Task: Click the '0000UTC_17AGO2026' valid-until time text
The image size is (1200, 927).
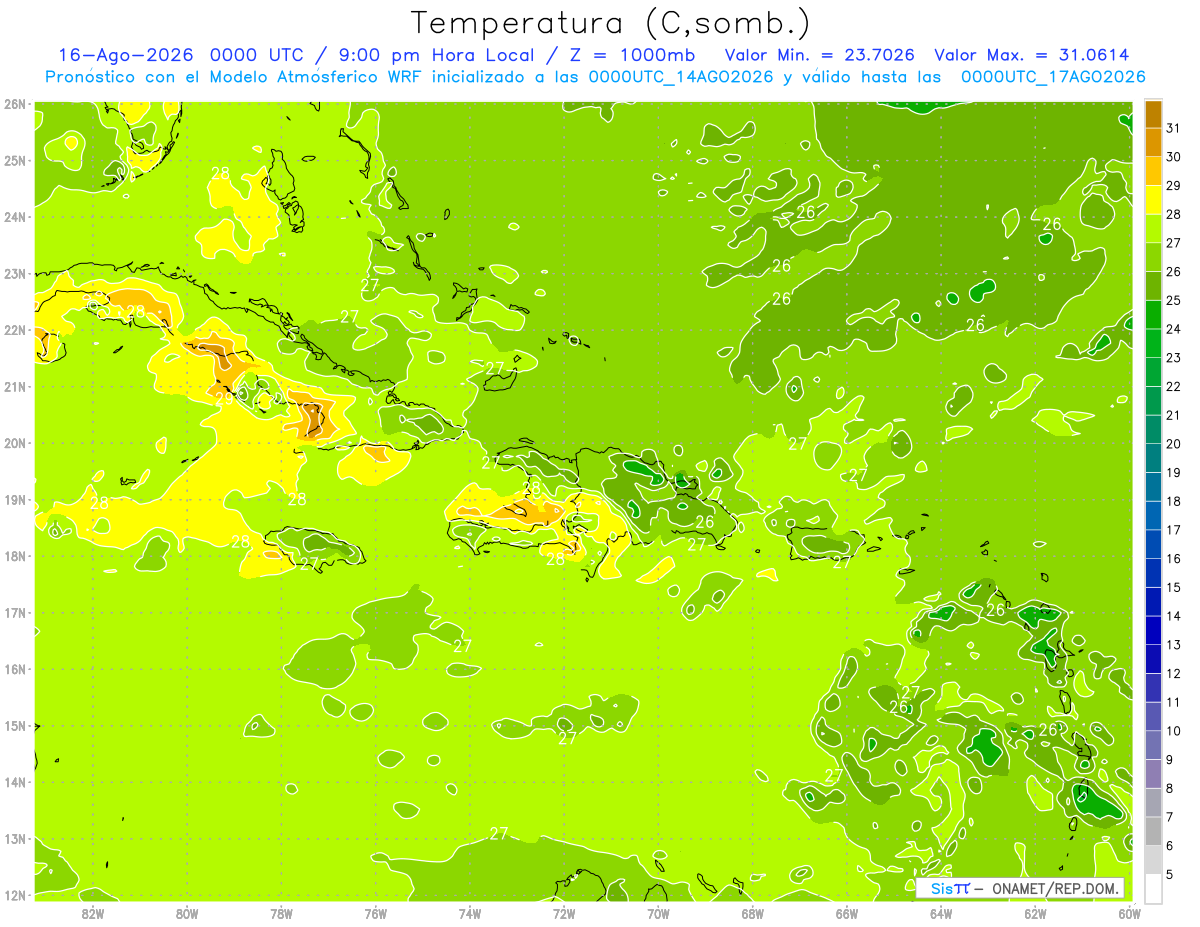Action: click(1052, 77)
